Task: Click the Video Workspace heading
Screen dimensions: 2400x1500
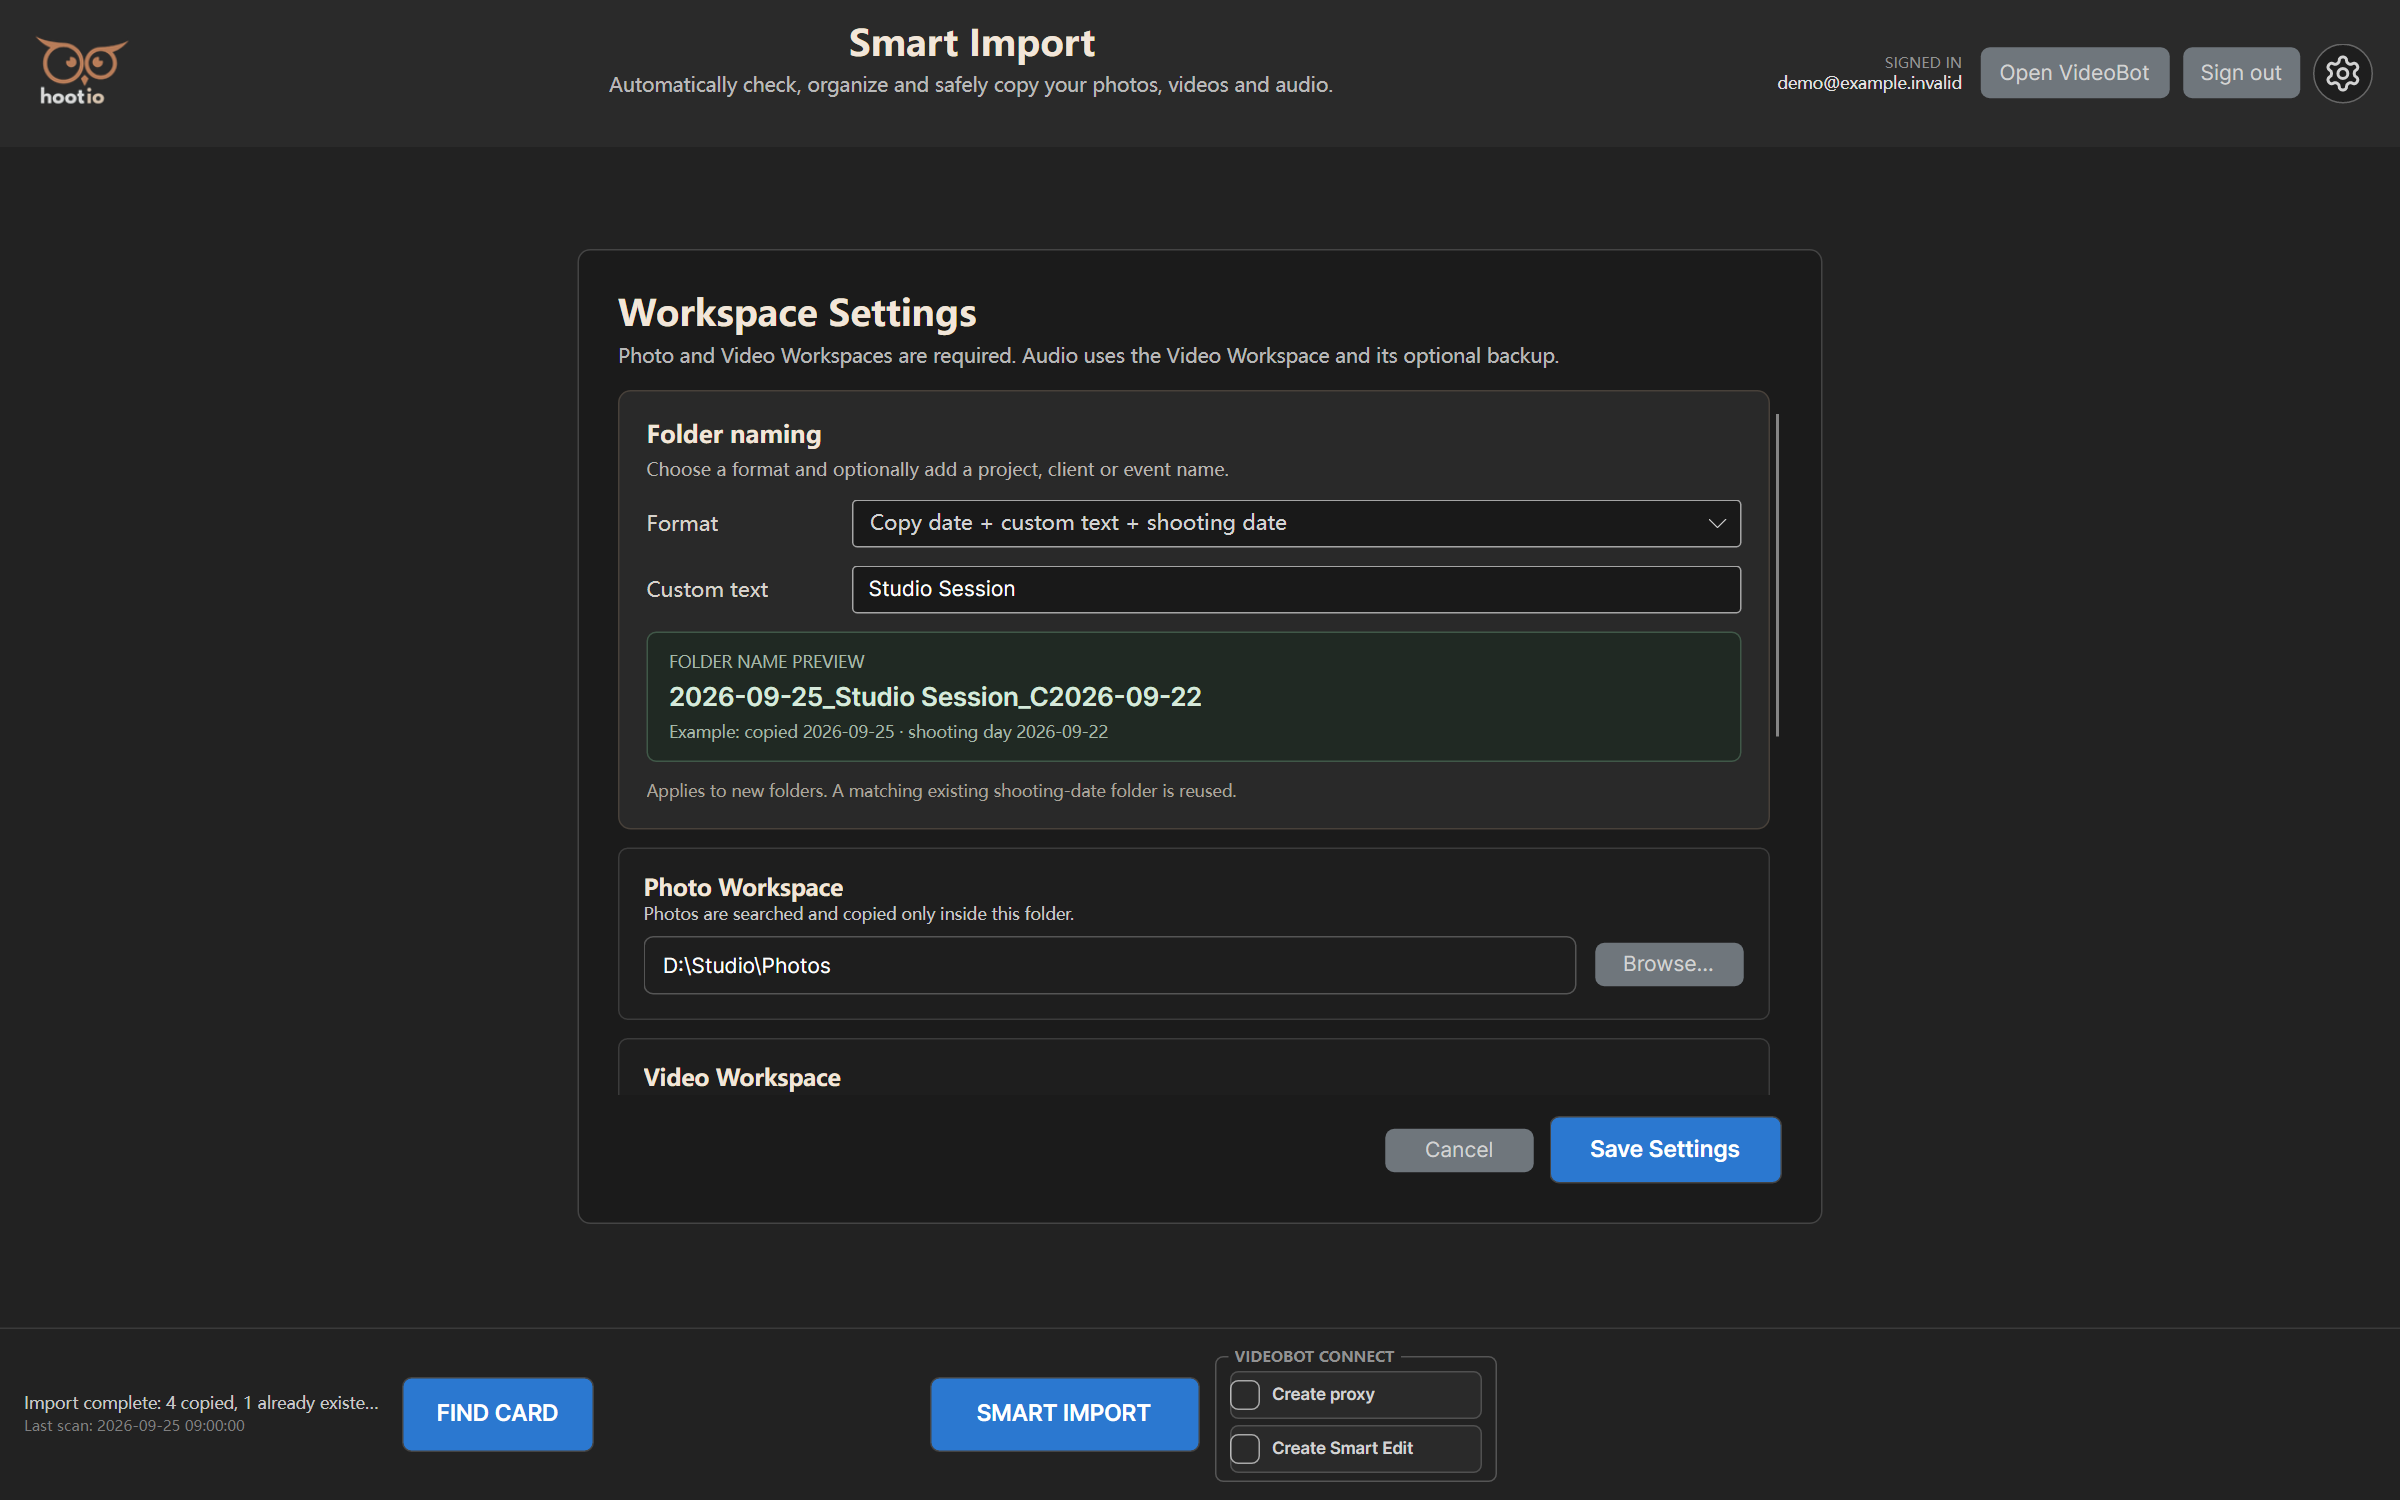Action: click(742, 1077)
